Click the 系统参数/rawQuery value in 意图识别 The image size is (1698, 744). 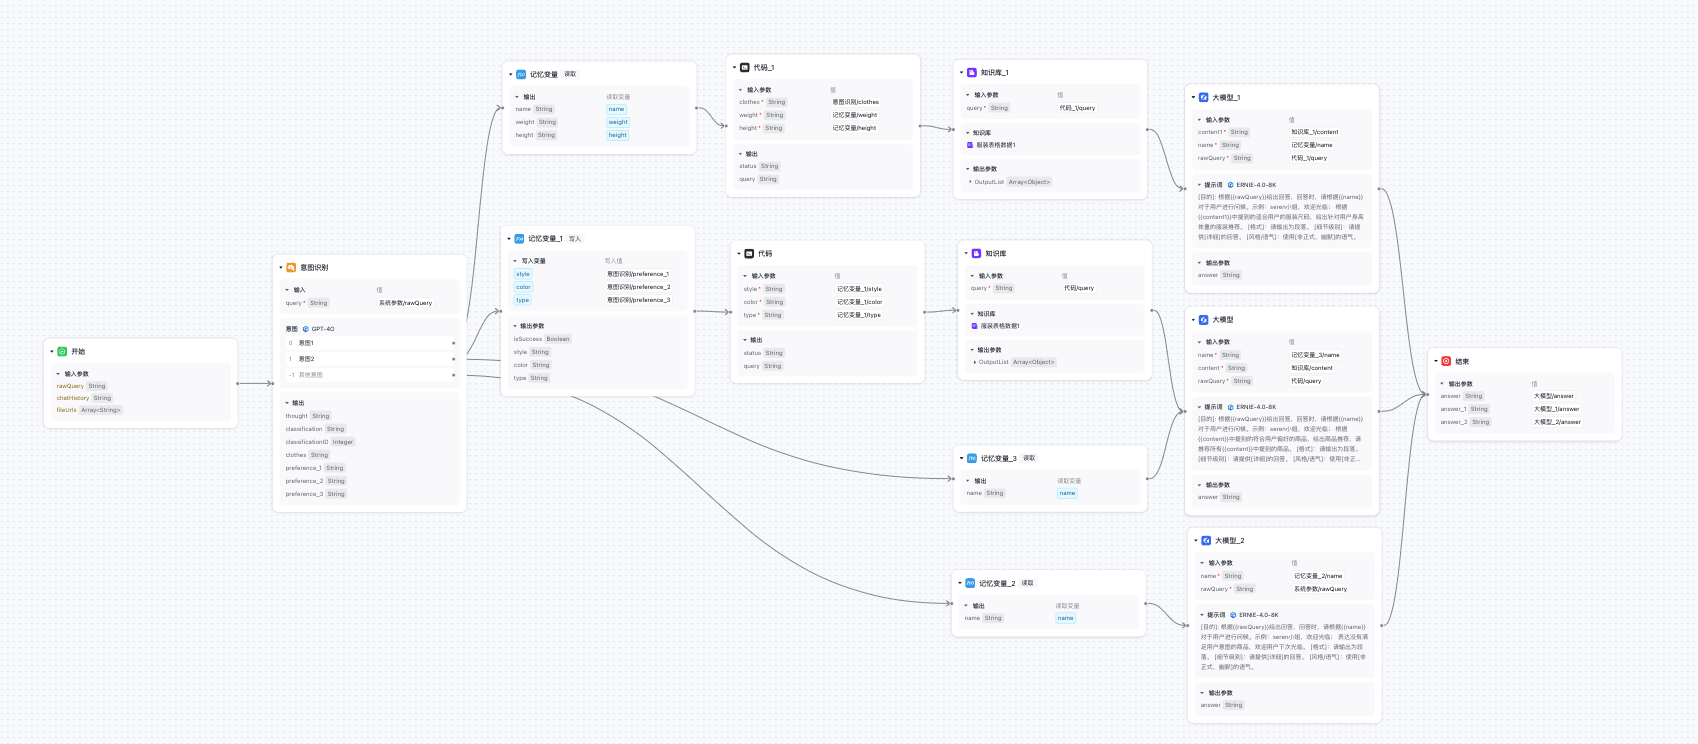click(x=405, y=303)
